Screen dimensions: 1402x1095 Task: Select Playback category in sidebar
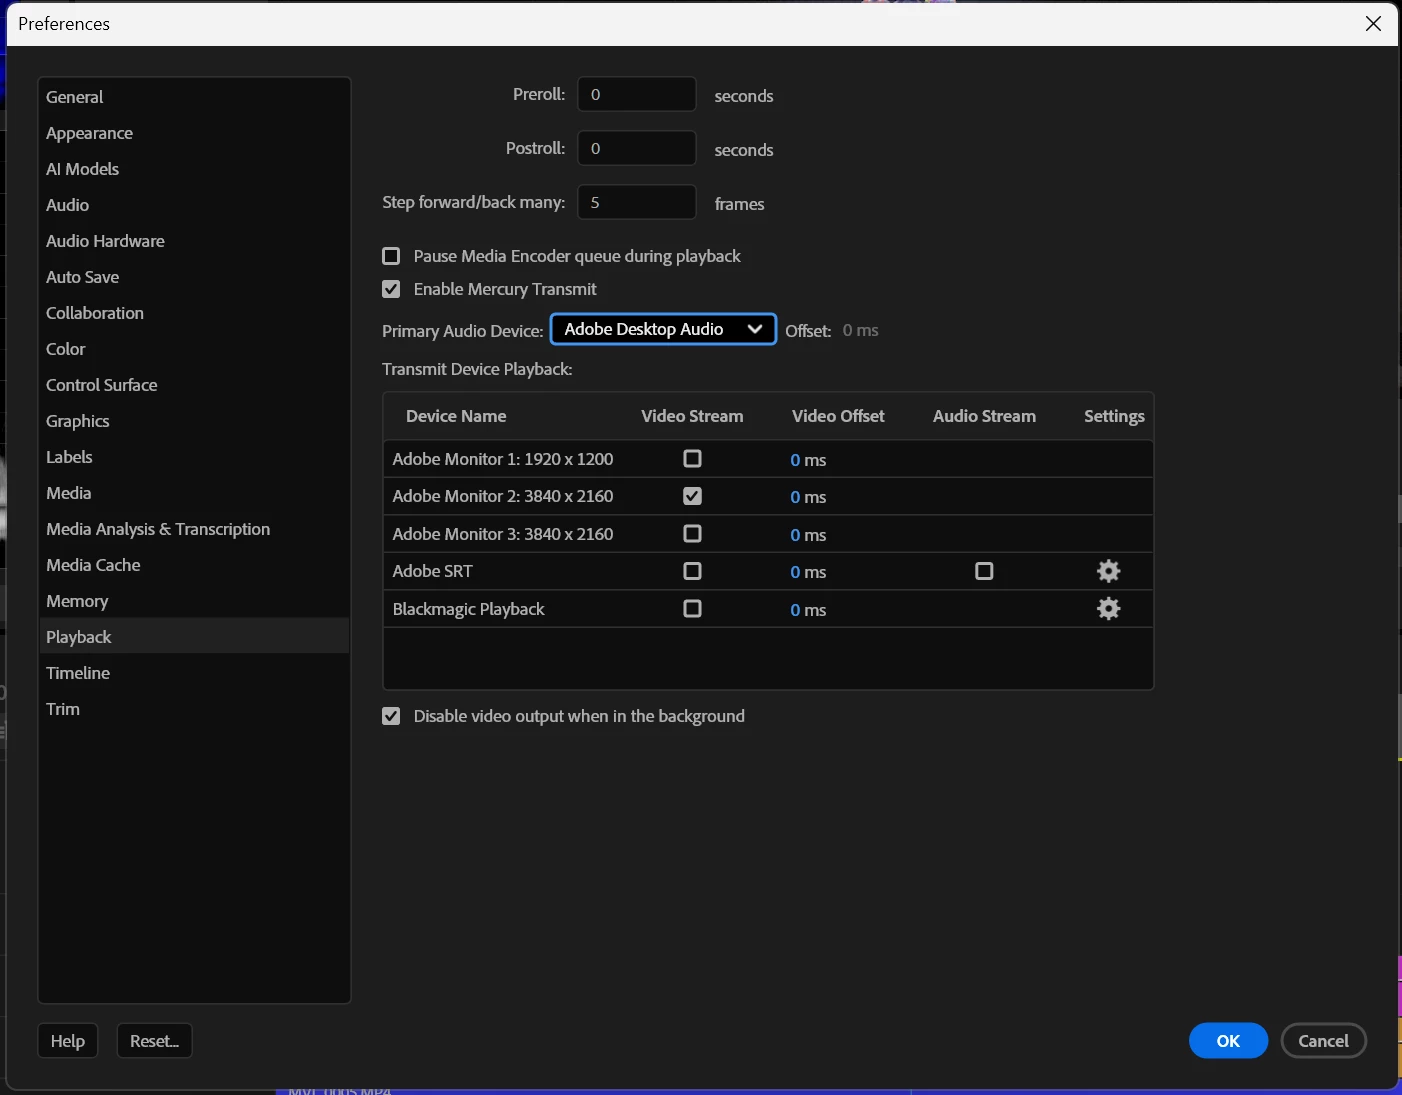[194, 637]
